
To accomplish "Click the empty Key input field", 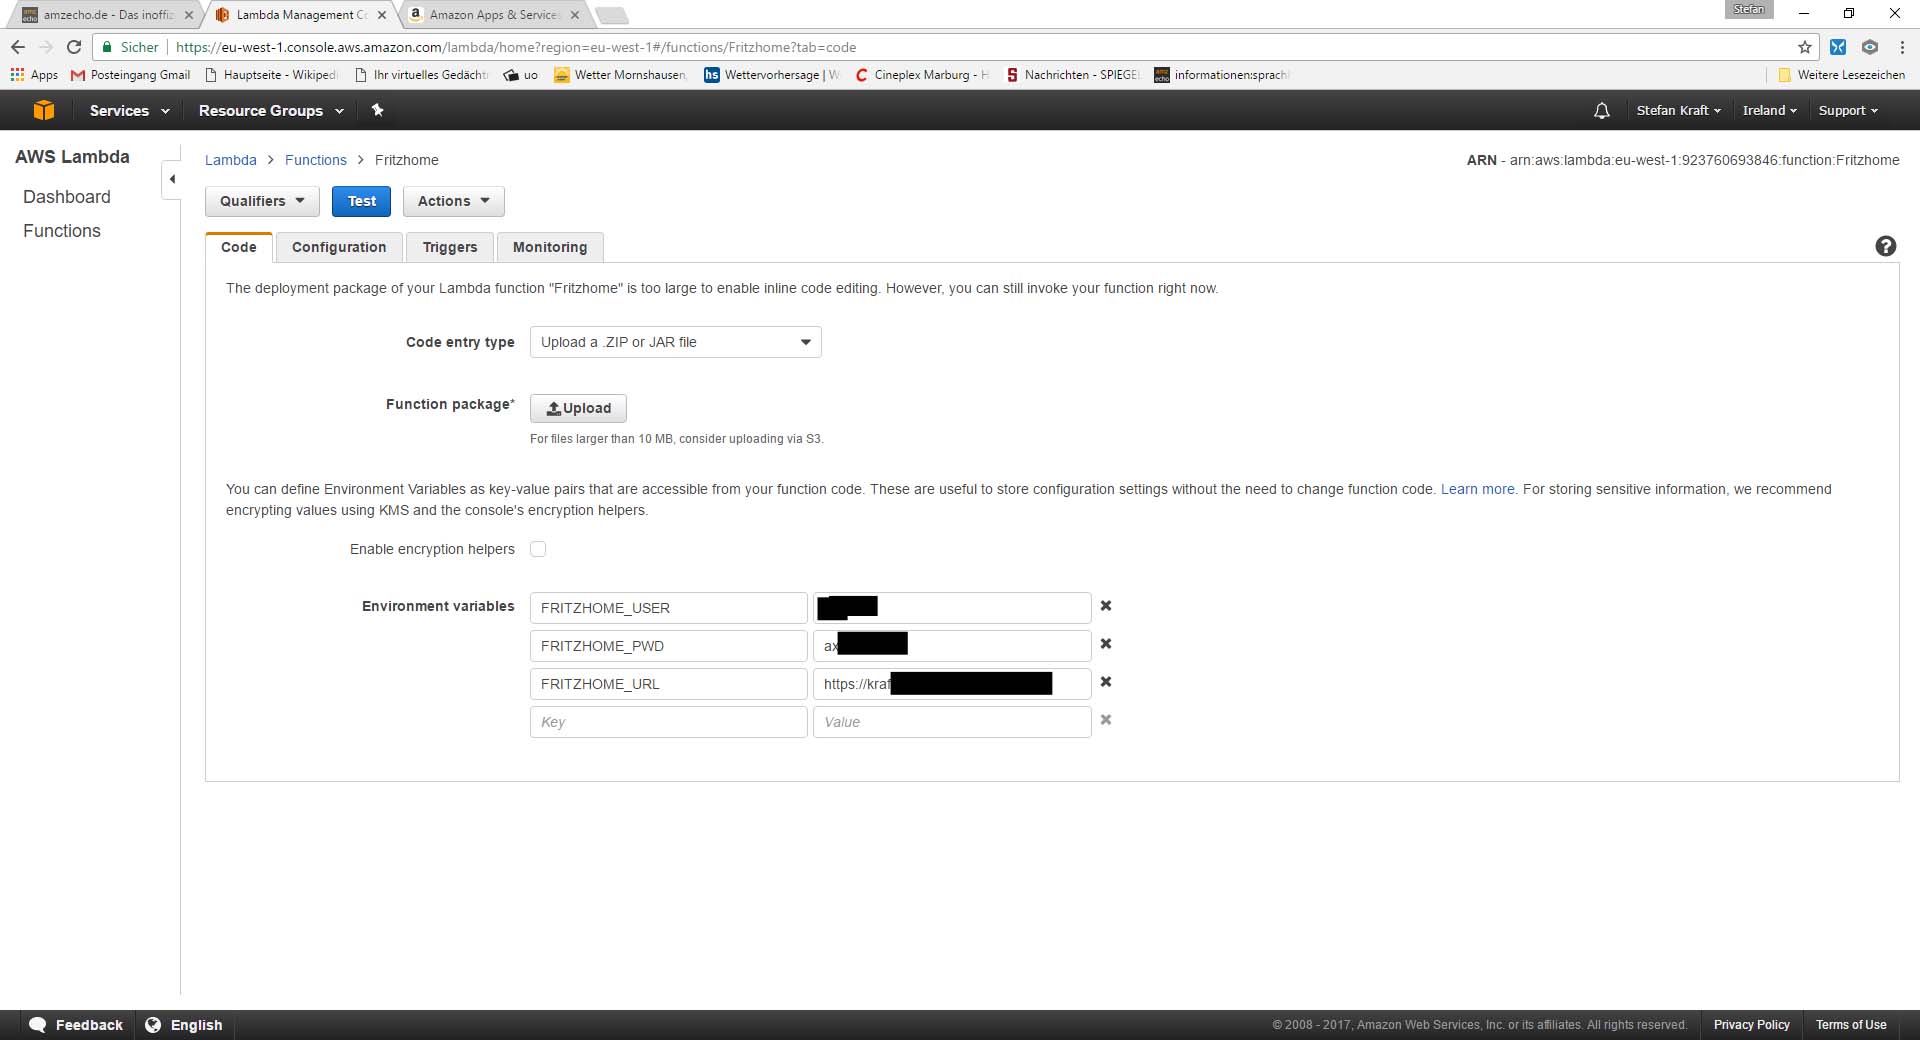I will (x=669, y=722).
